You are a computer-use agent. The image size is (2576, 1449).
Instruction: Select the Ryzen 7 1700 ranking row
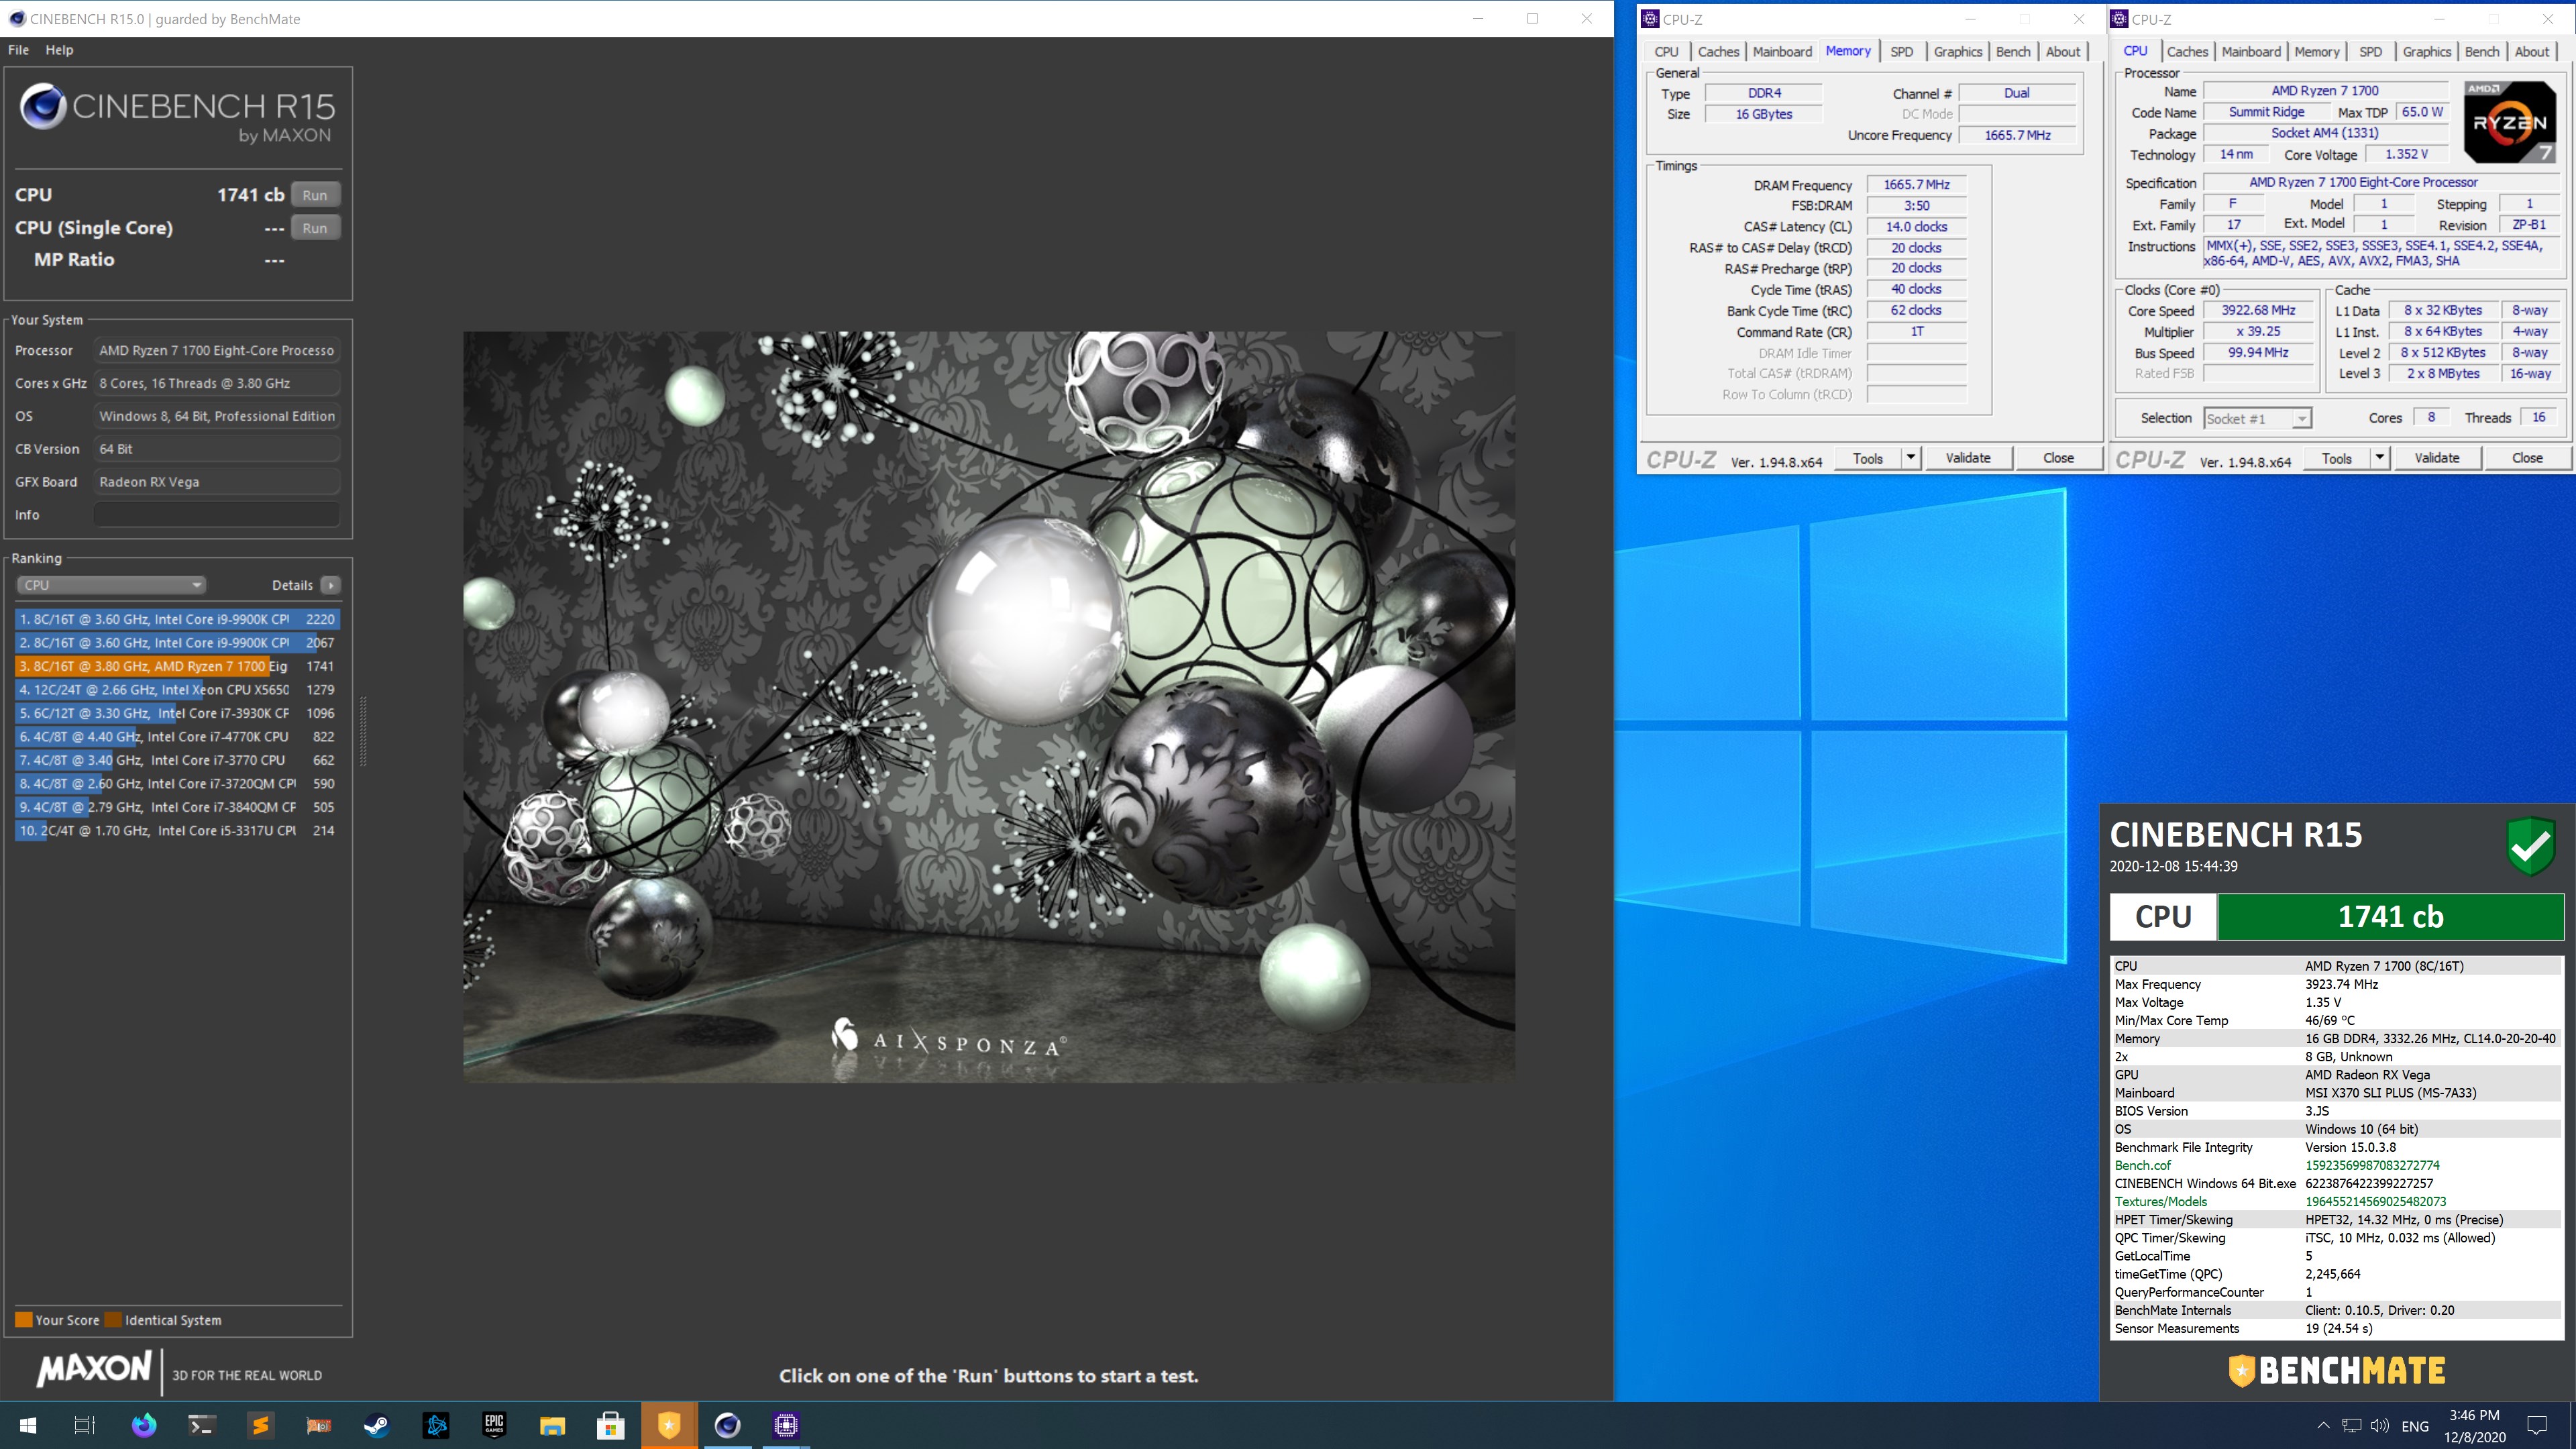[177, 666]
